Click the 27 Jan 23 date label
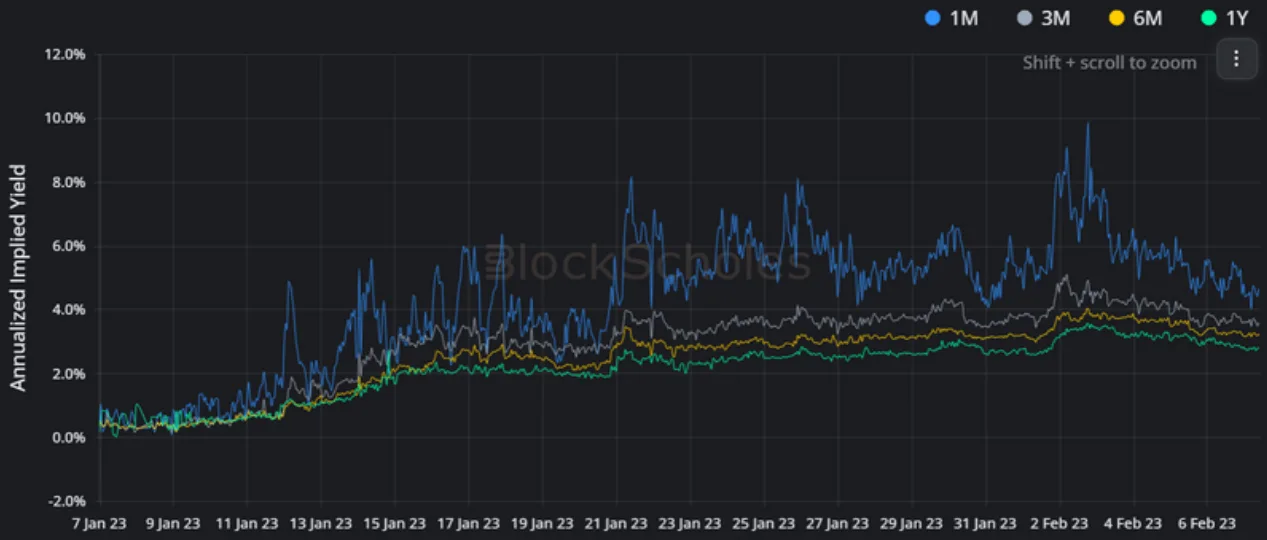Viewport: 1267px width, 540px height. (x=838, y=523)
